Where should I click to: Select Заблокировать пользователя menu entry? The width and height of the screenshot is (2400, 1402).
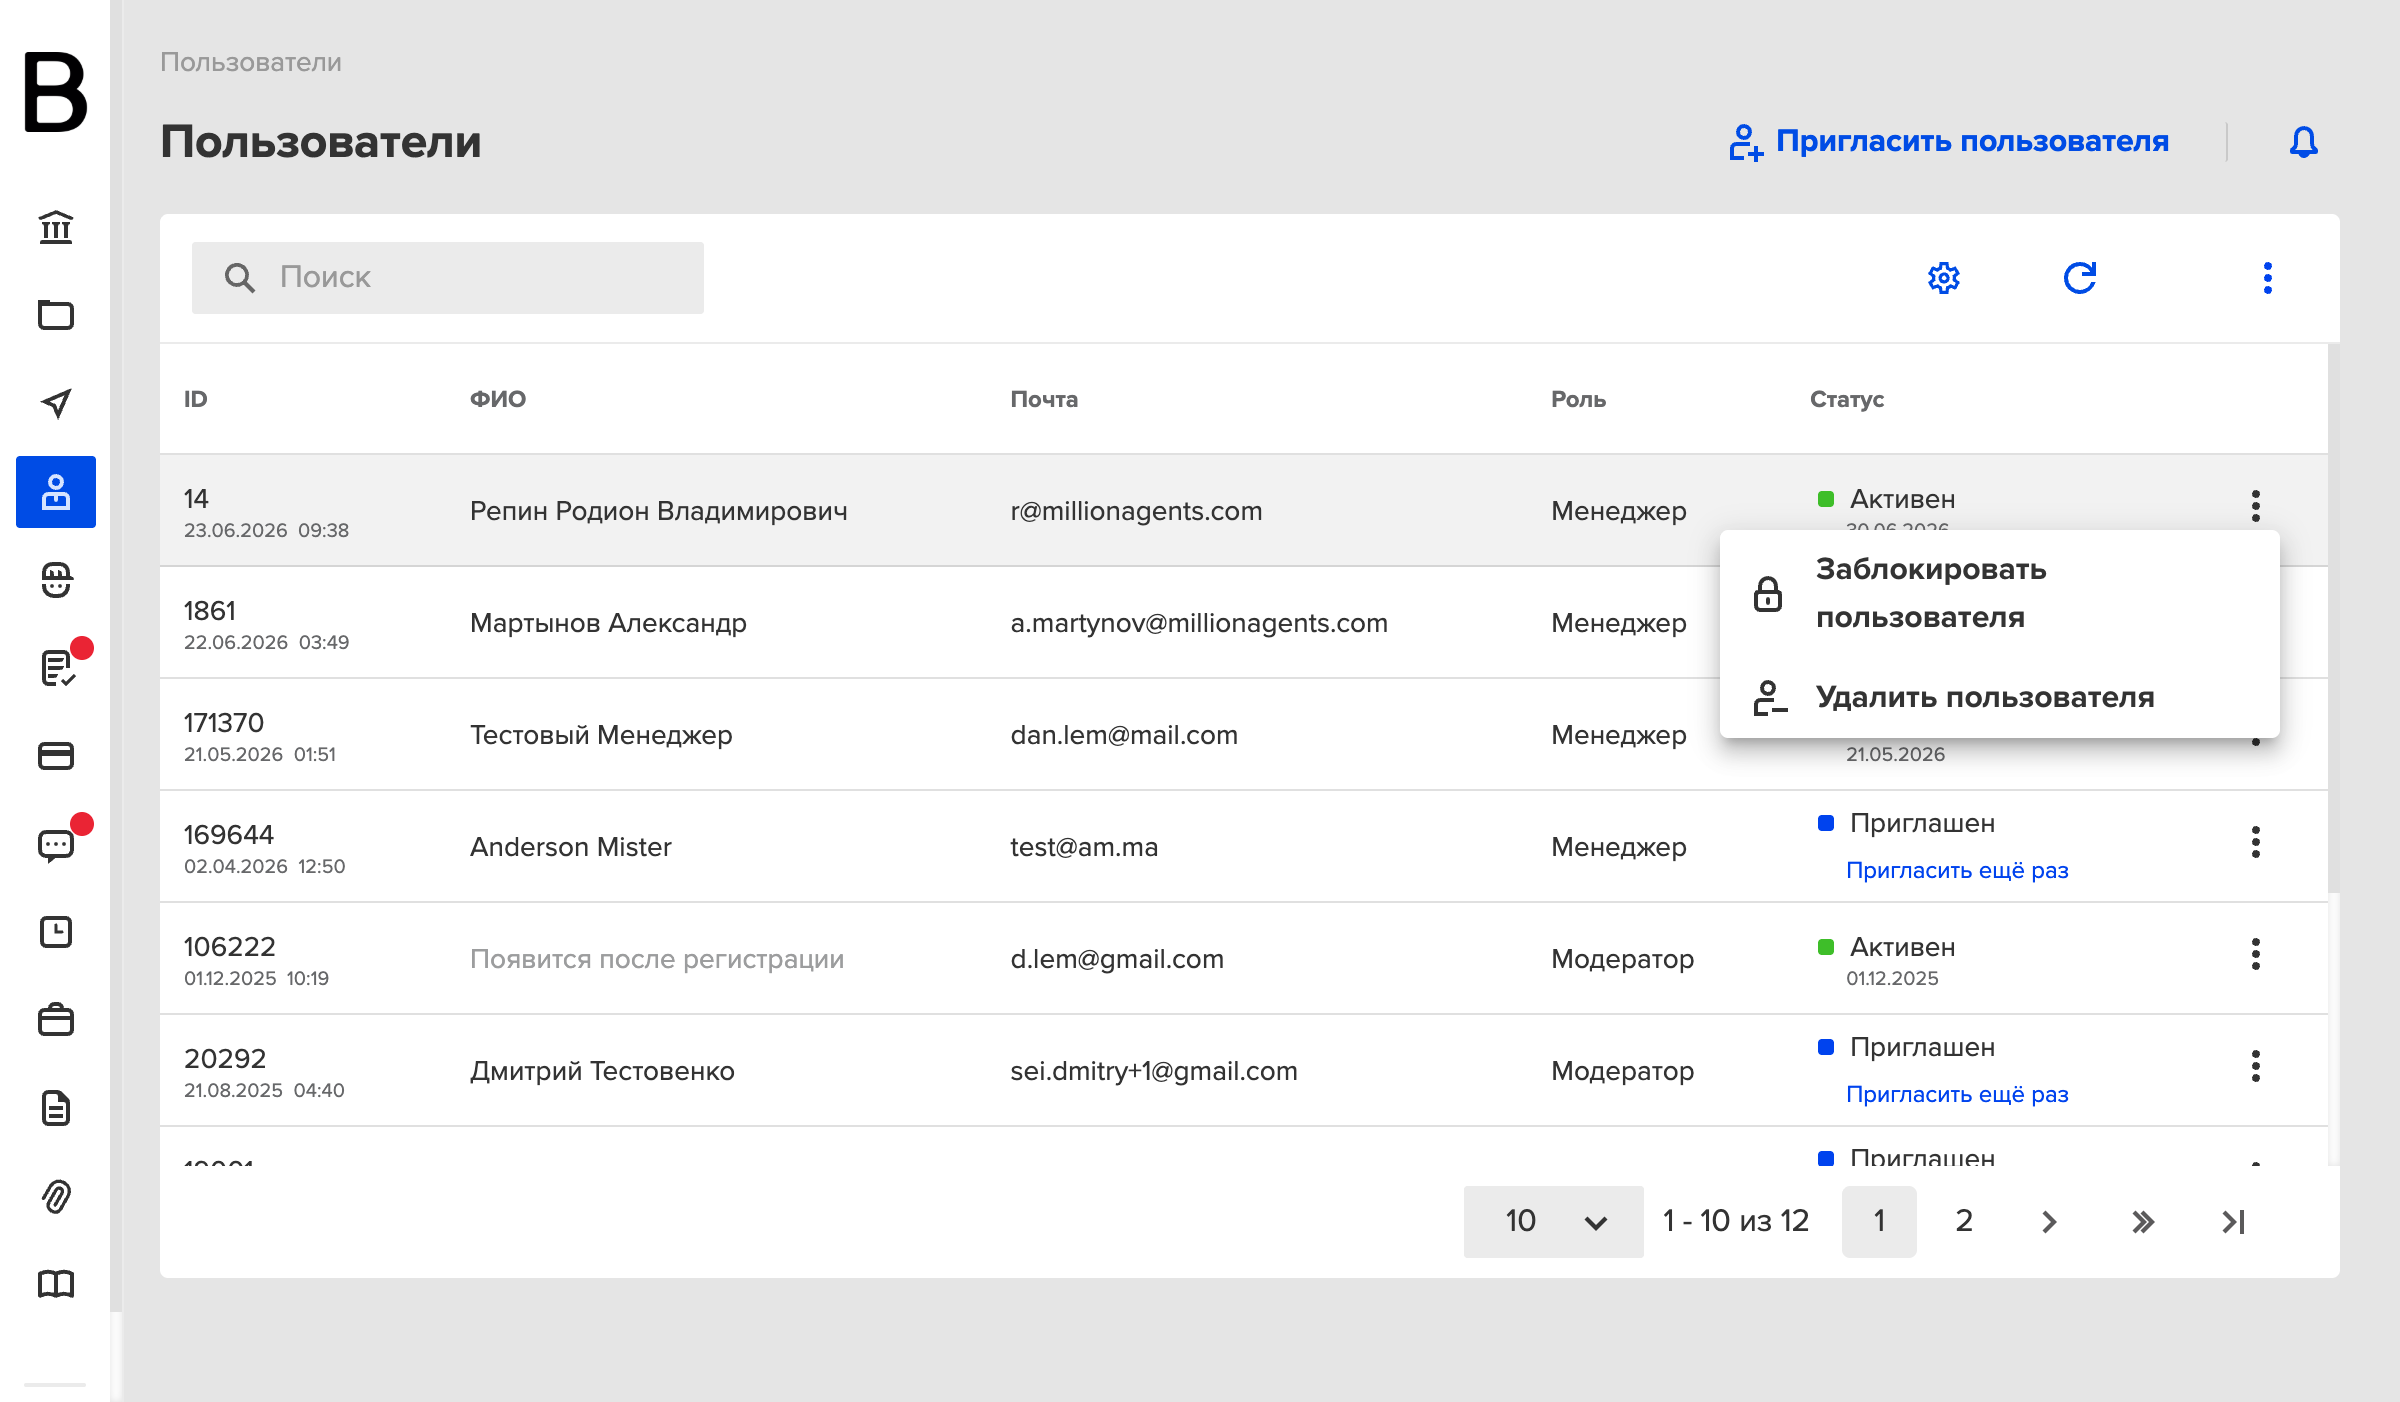point(2000,593)
